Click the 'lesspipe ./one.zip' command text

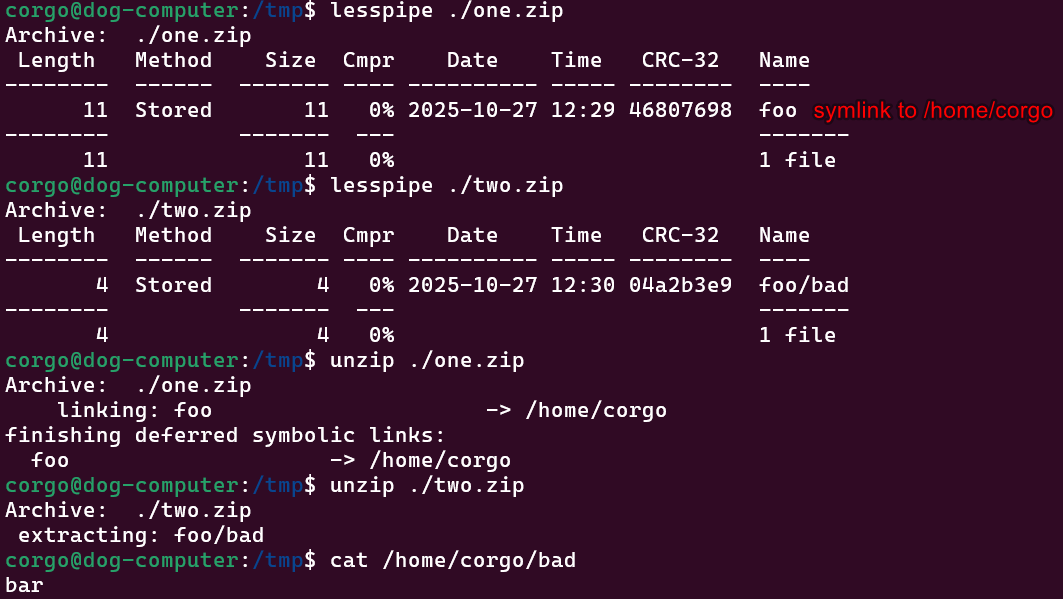(x=446, y=11)
